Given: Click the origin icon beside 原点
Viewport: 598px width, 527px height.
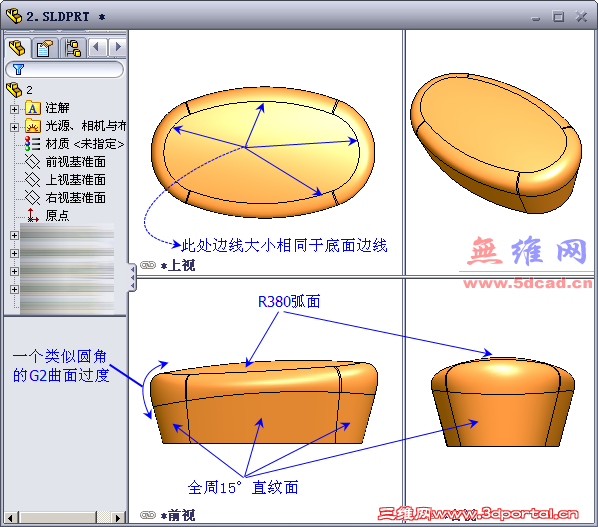Looking at the screenshot, I should pos(32,215).
